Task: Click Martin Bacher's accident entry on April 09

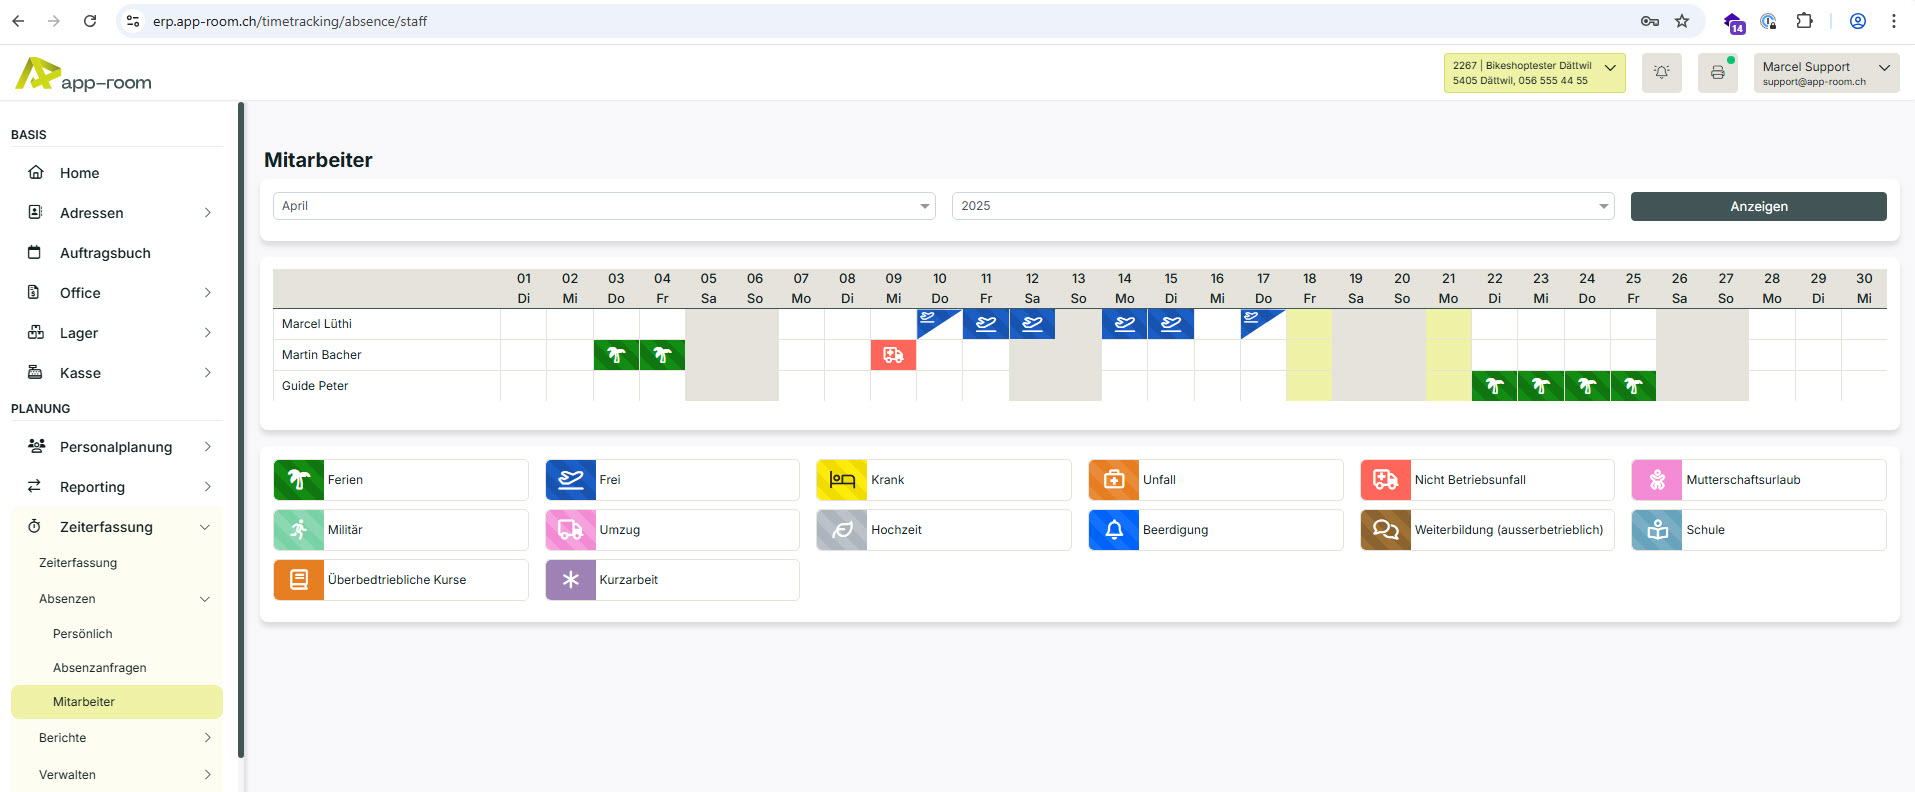Action: [x=893, y=355]
